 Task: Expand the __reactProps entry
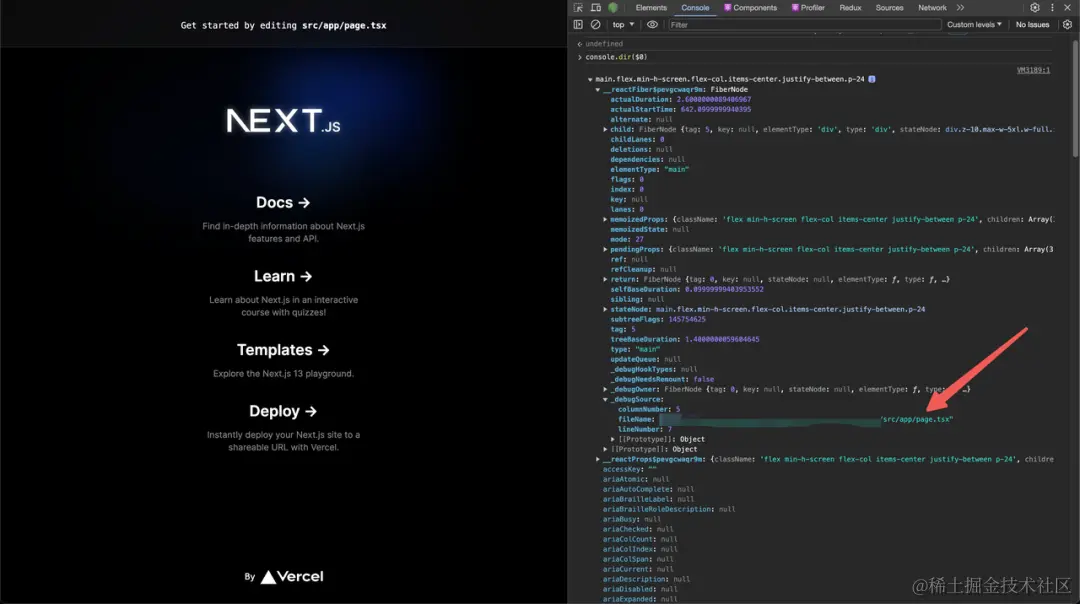tap(598, 459)
